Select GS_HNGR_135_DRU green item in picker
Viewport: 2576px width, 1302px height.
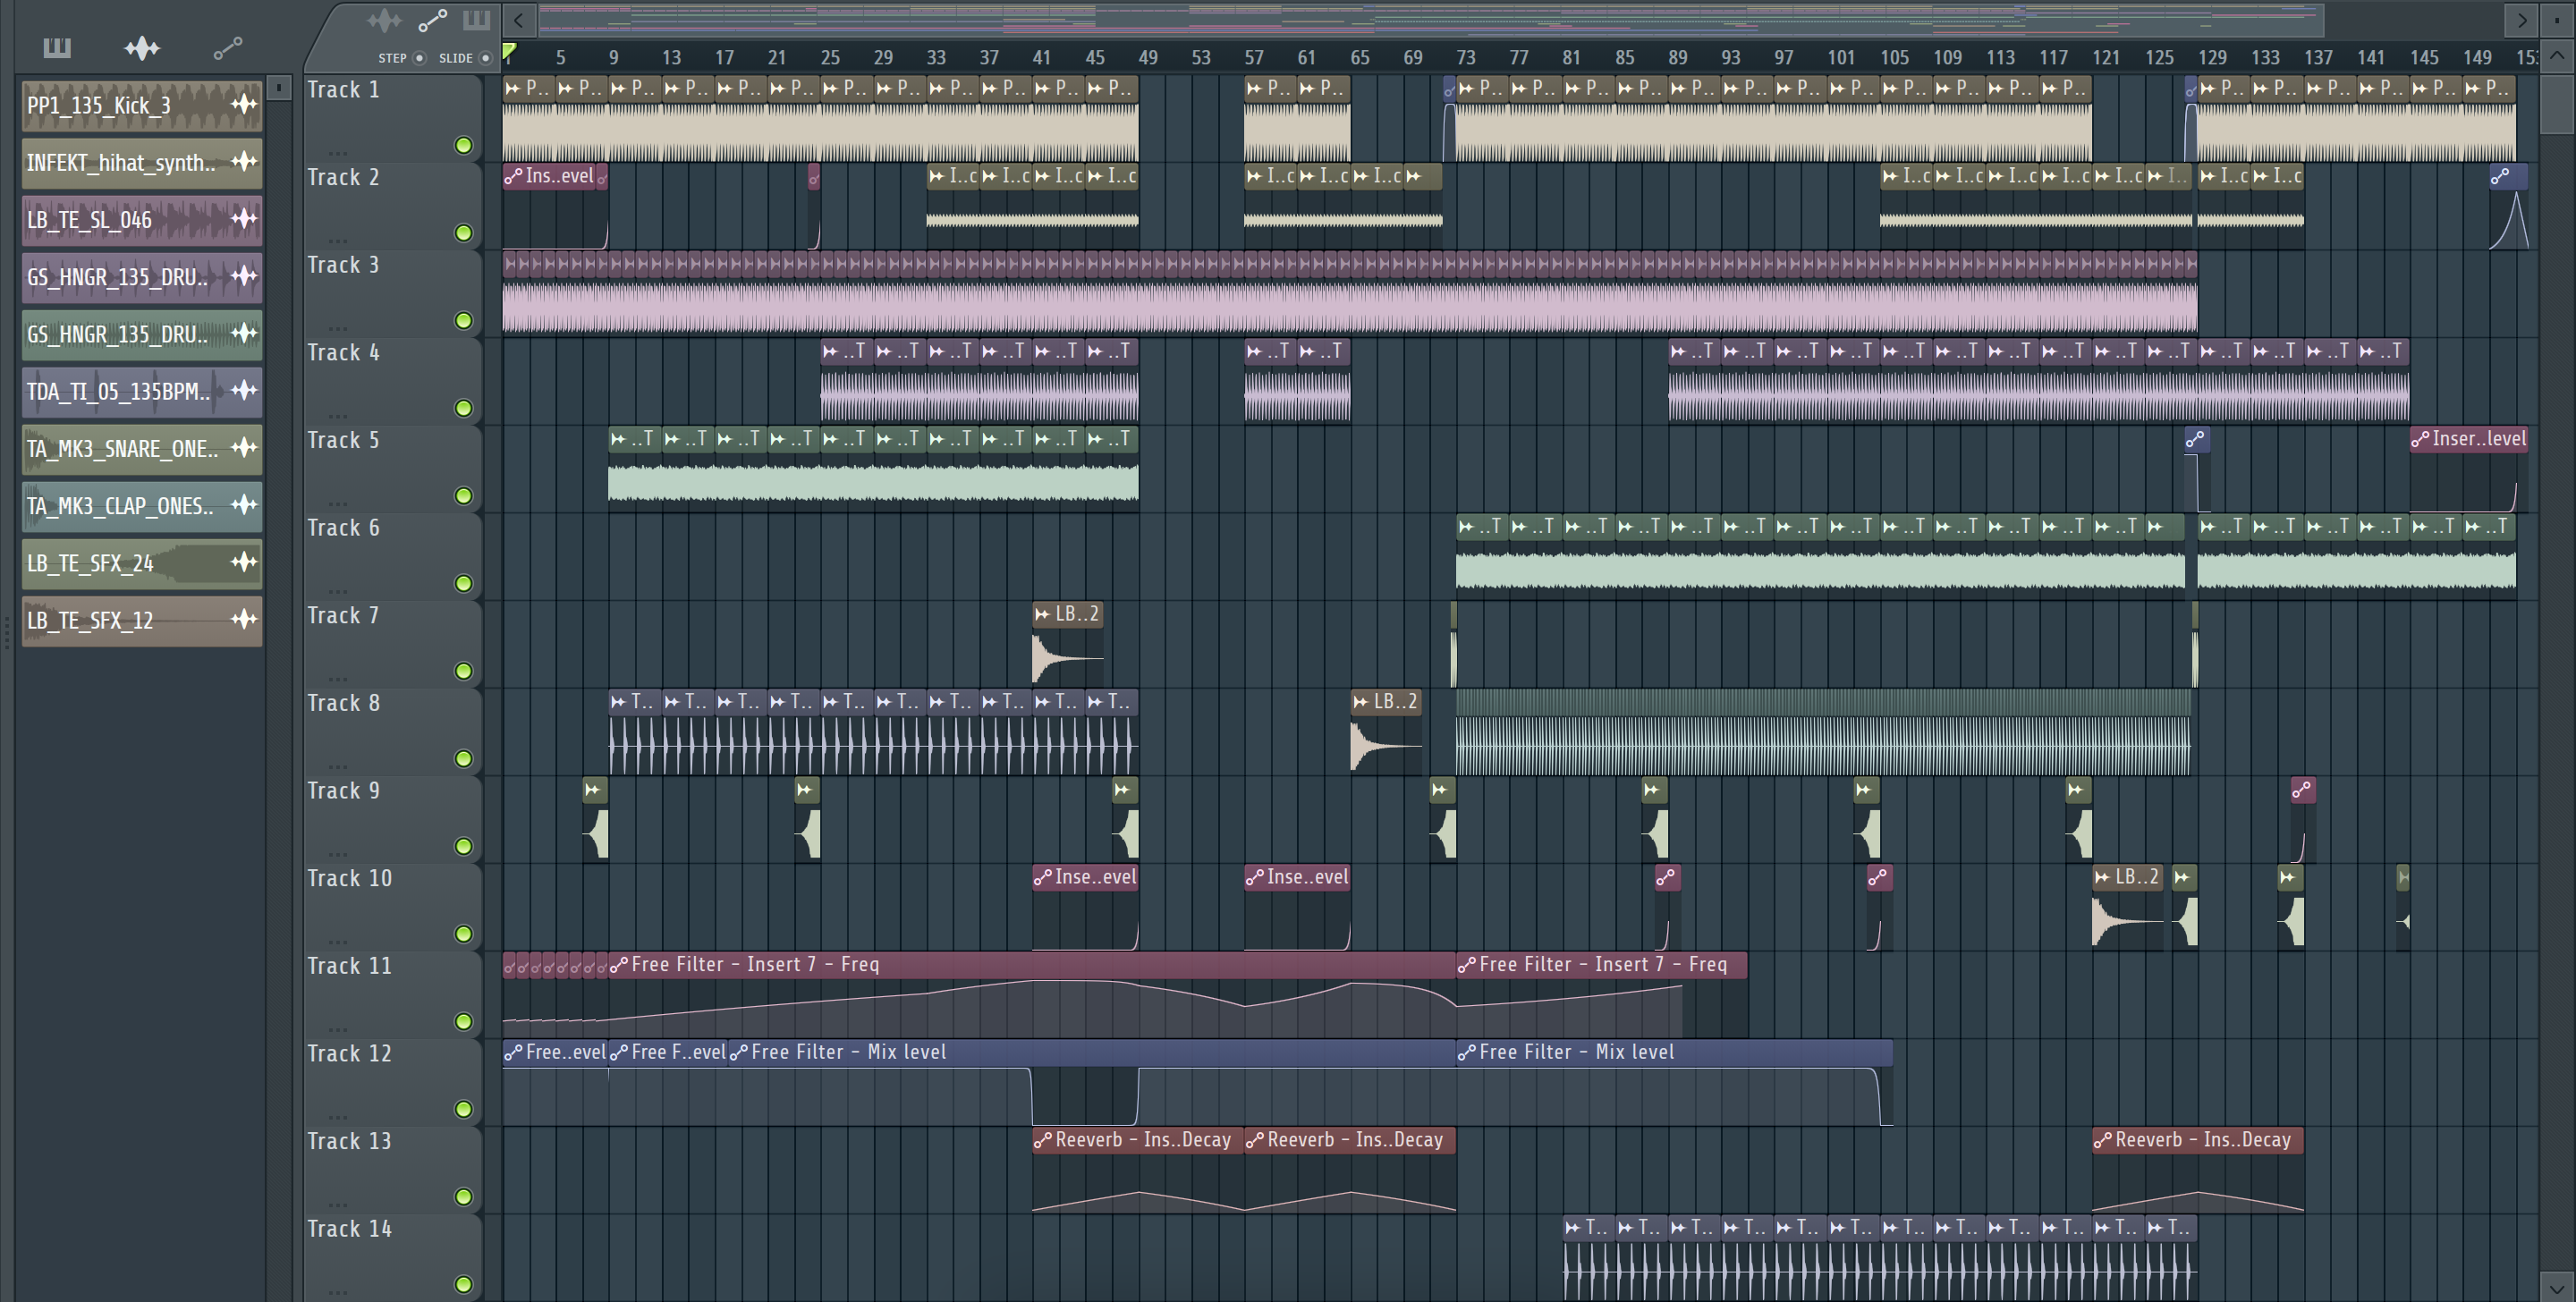(142, 334)
